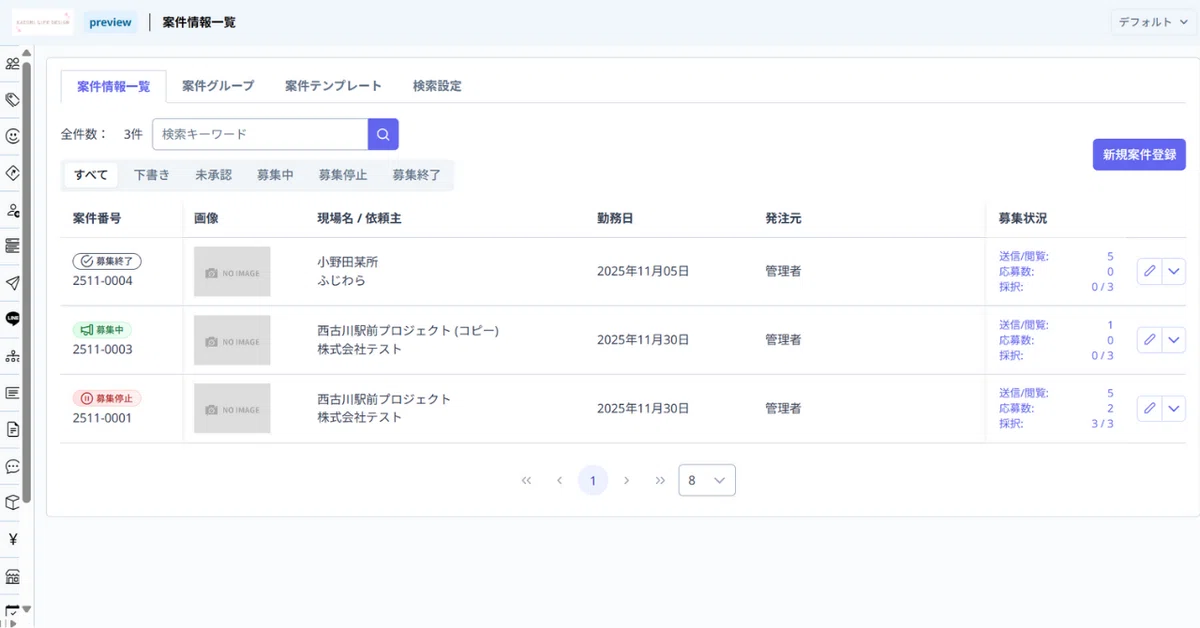This screenshot has width=1200, height=628.
Task: Go to first page of results
Action: (x=526, y=480)
